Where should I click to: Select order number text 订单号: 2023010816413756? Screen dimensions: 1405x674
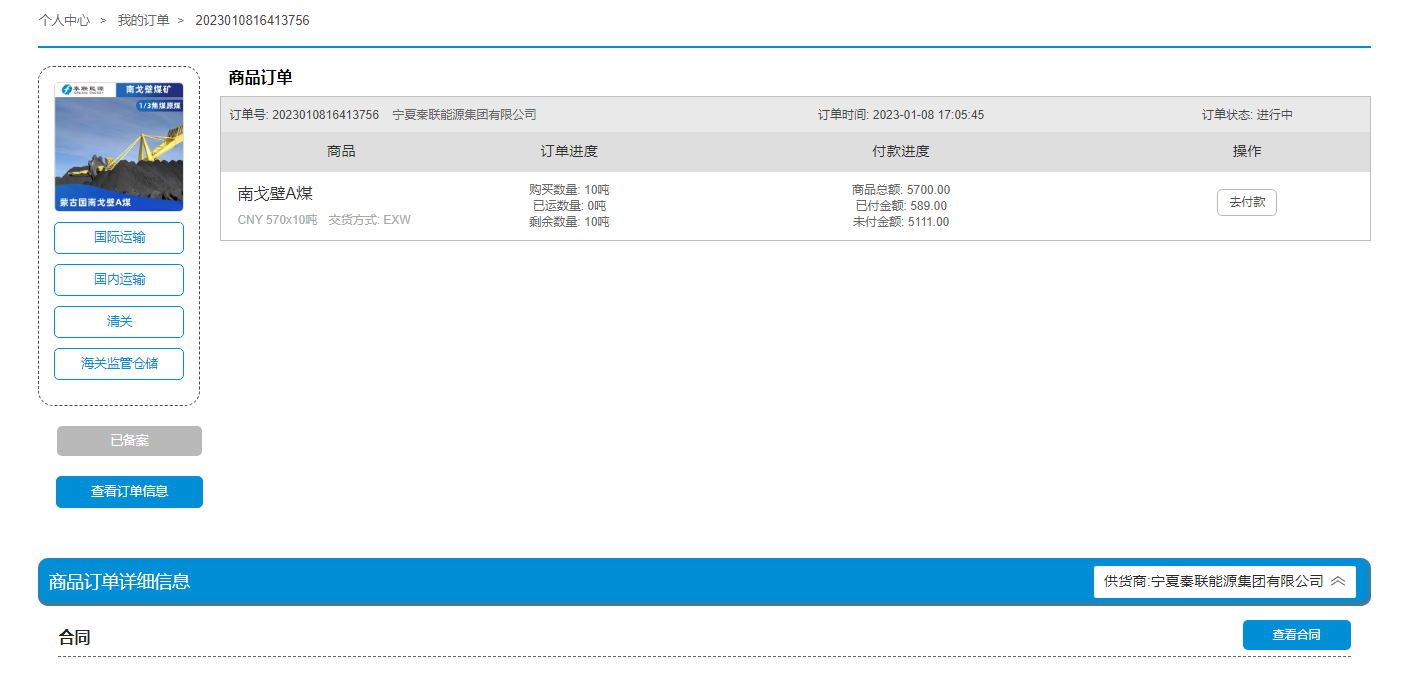[x=304, y=115]
